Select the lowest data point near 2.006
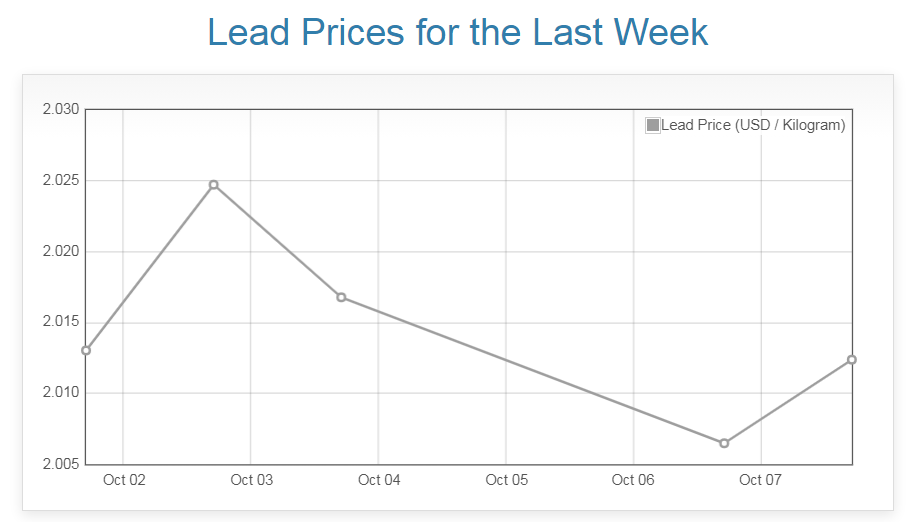 point(724,443)
